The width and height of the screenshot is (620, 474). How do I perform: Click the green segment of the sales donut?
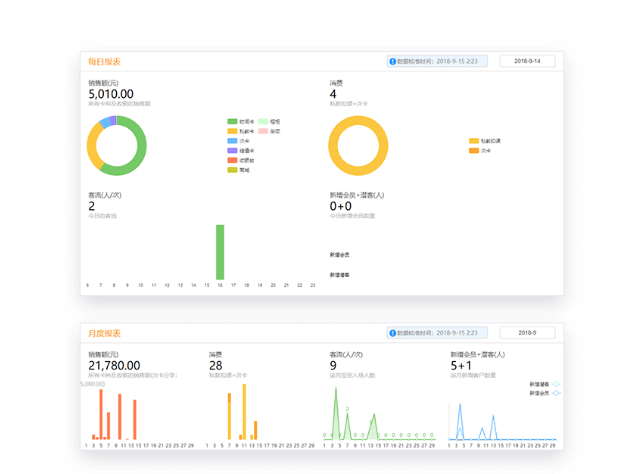pos(141,152)
